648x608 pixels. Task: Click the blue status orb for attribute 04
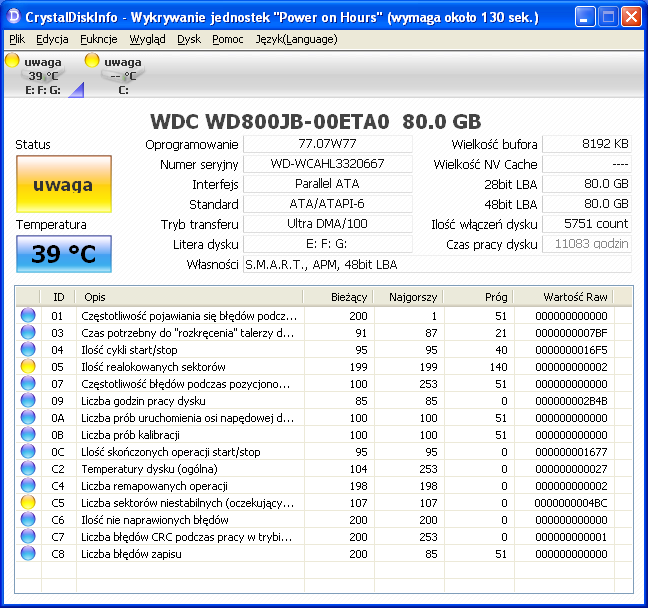28,349
